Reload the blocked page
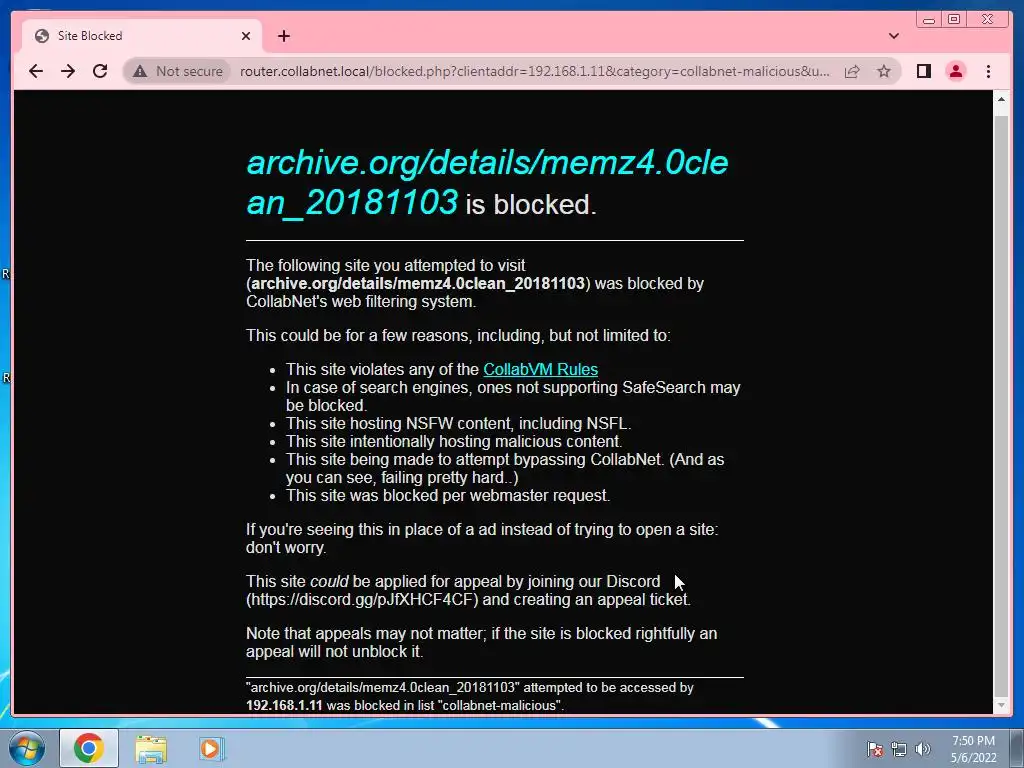The height and width of the screenshot is (768, 1024). click(100, 71)
